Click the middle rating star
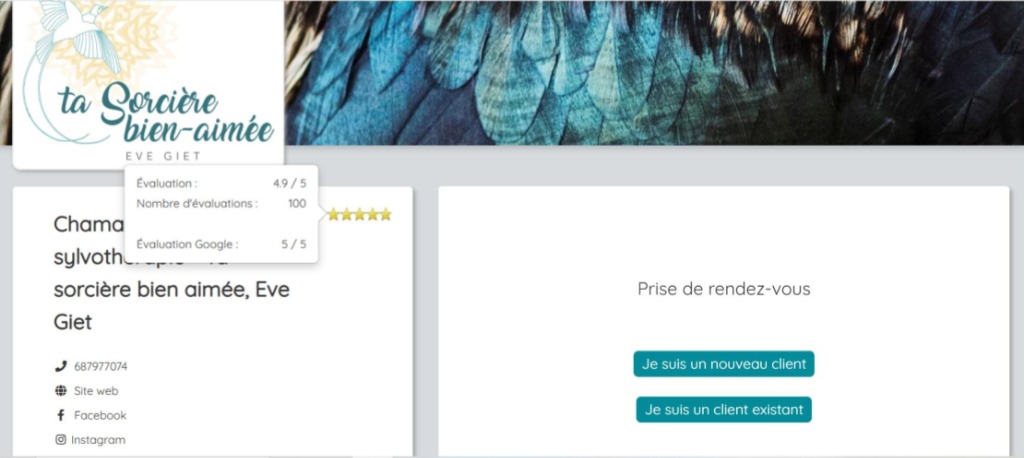 (x=360, y=214)
